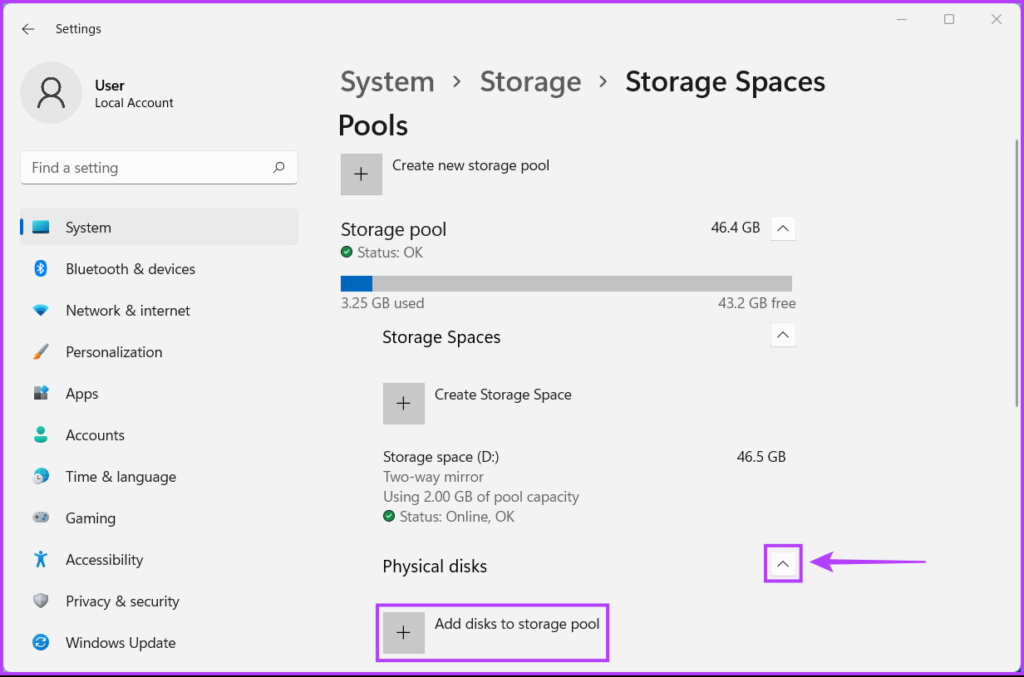Open Personalization from the sidebar
1024x677 pixels.
click(113, 352)
